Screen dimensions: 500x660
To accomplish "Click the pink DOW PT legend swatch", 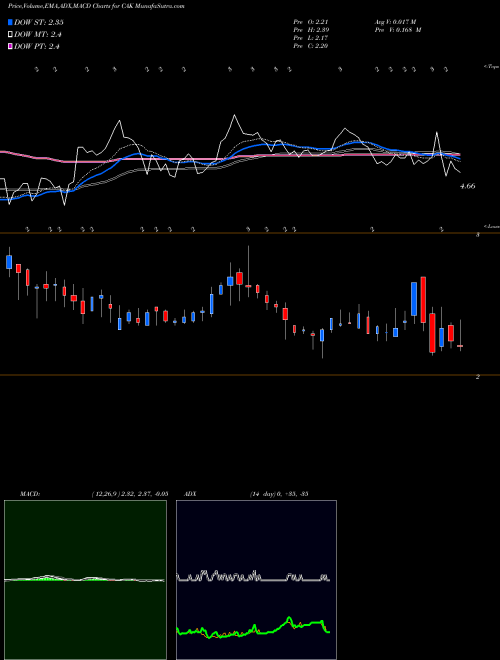I will click(11, 47).
